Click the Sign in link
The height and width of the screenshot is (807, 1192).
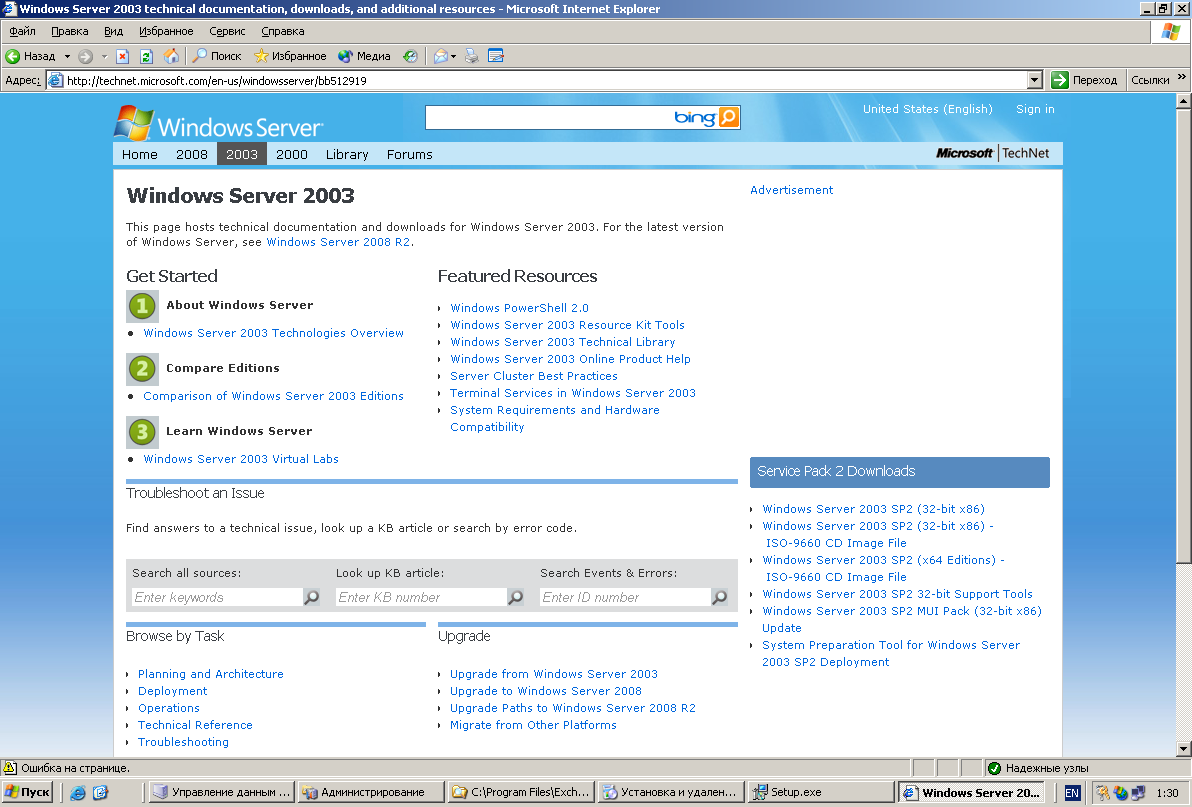point(1035,109)
